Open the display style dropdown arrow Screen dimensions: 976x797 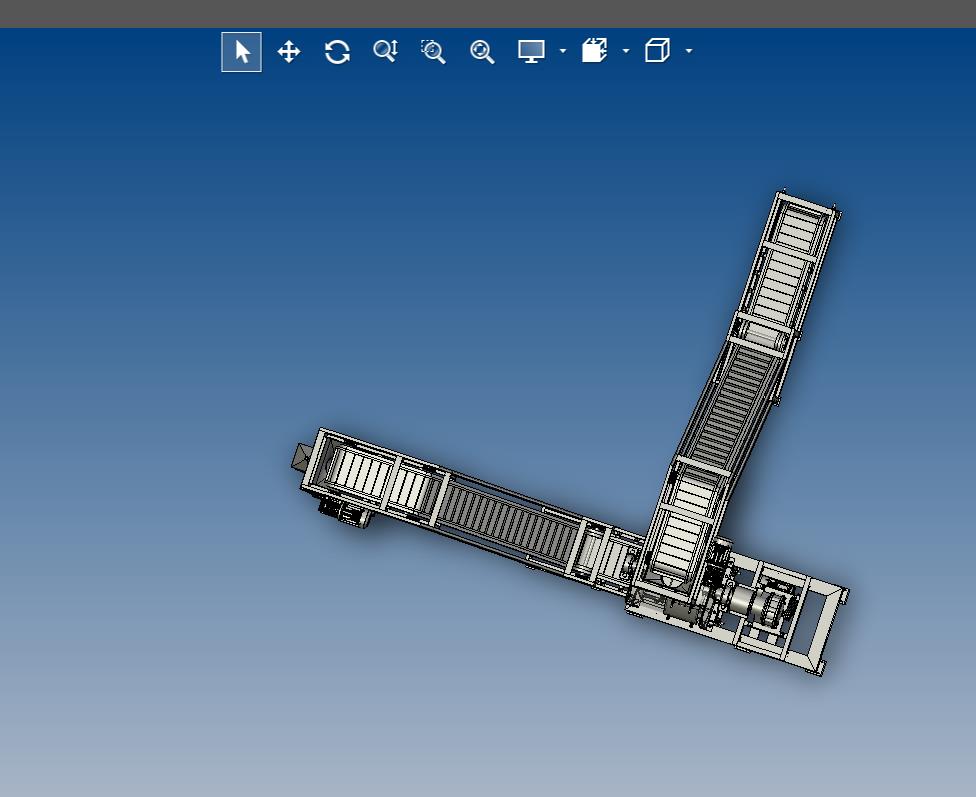563,51
